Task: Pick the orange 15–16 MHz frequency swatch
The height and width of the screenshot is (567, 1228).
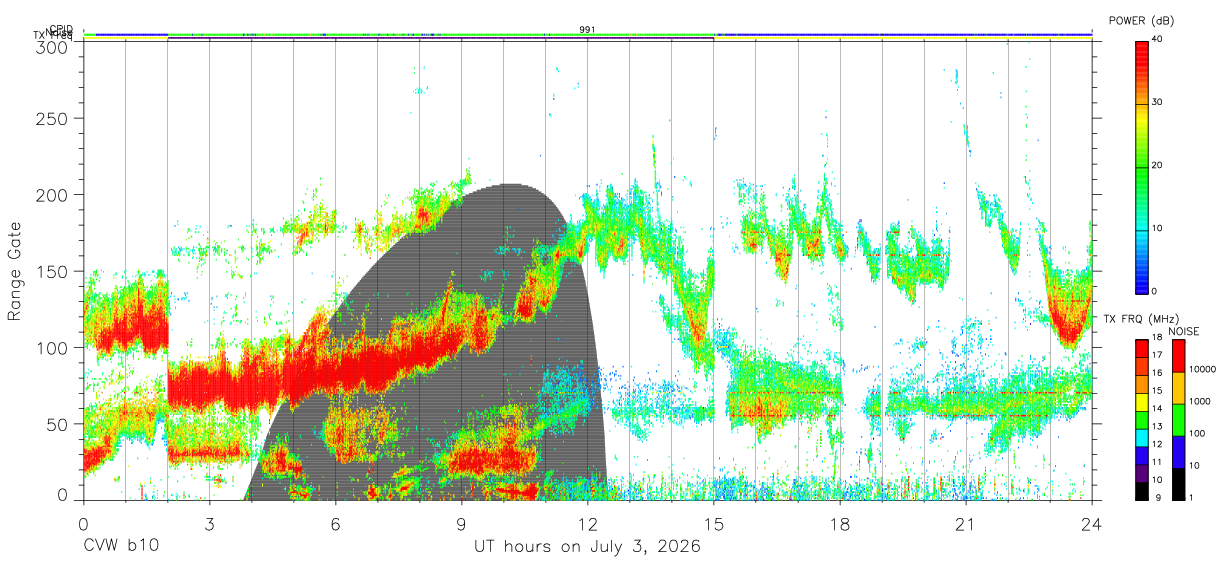Action: point(1142,383)
